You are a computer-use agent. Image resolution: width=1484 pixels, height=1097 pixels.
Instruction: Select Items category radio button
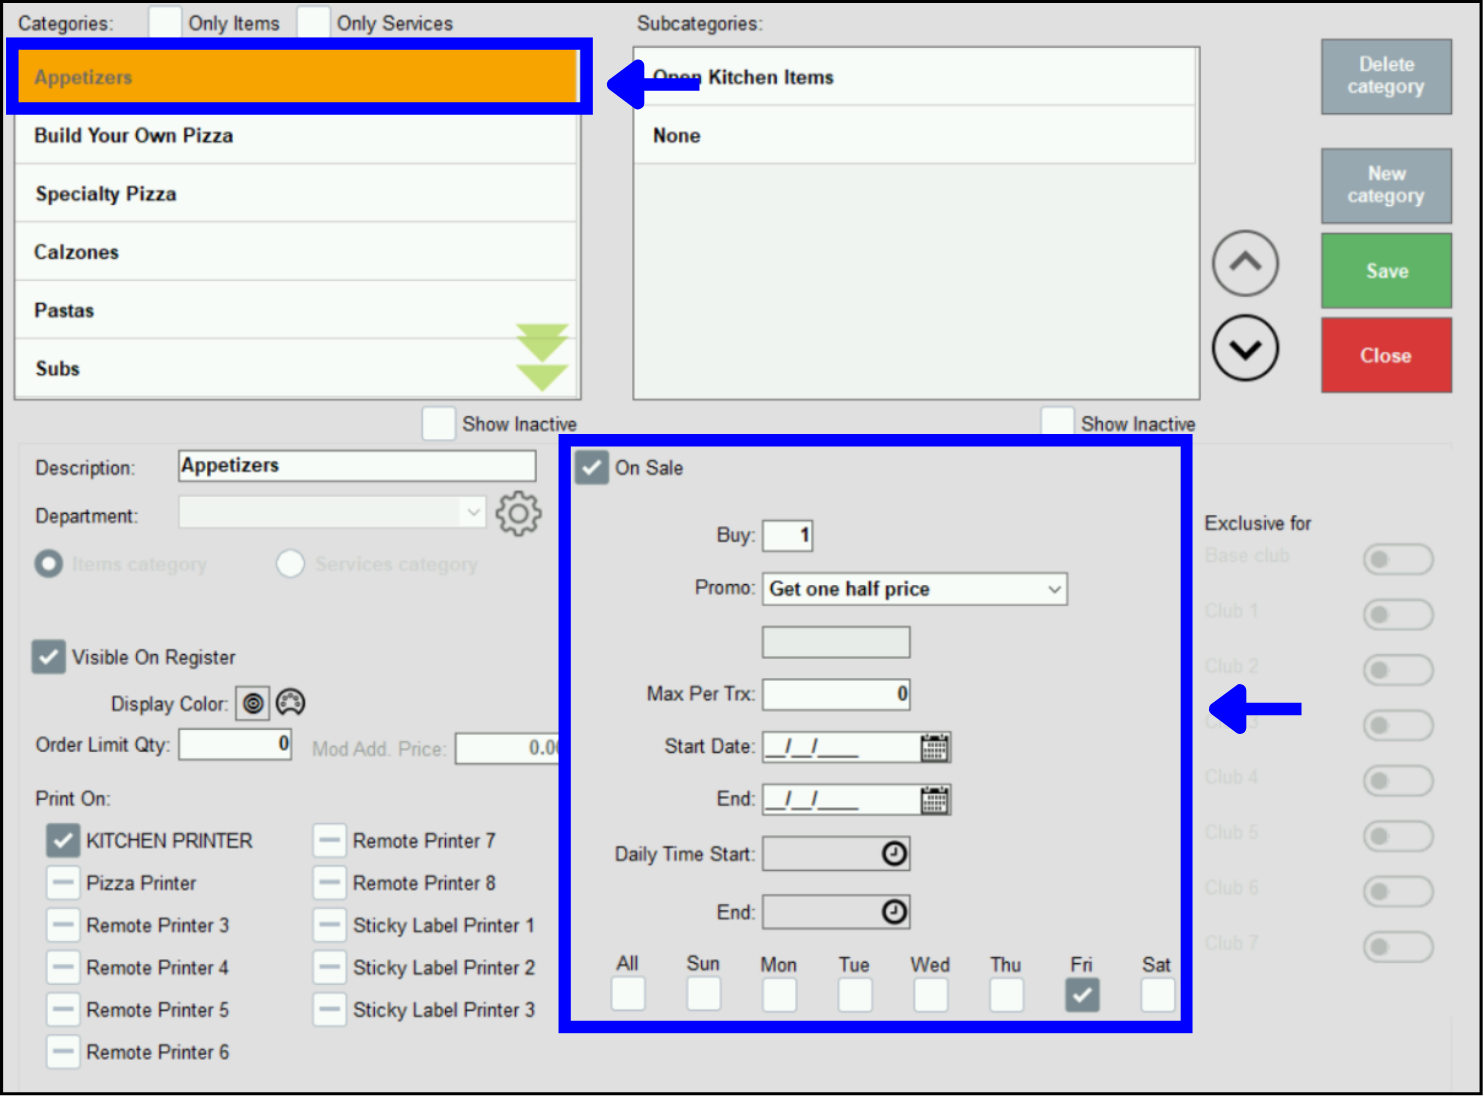click(x=49, y=564)
